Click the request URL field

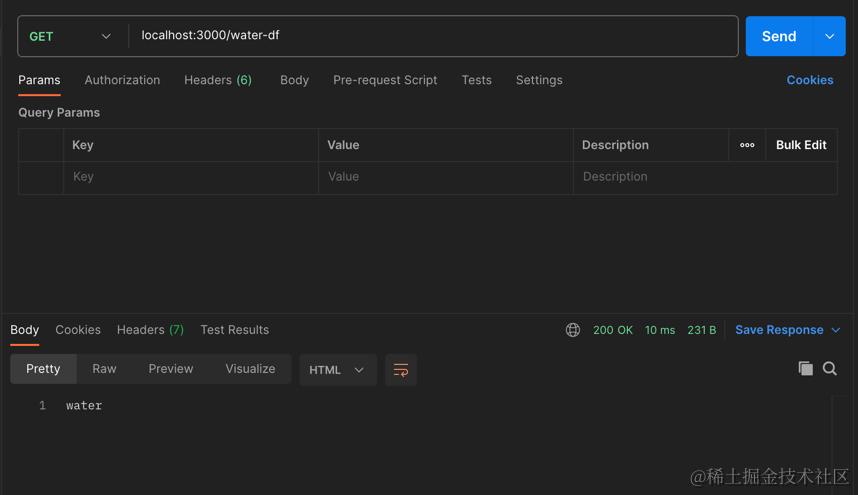coord(430,36)
